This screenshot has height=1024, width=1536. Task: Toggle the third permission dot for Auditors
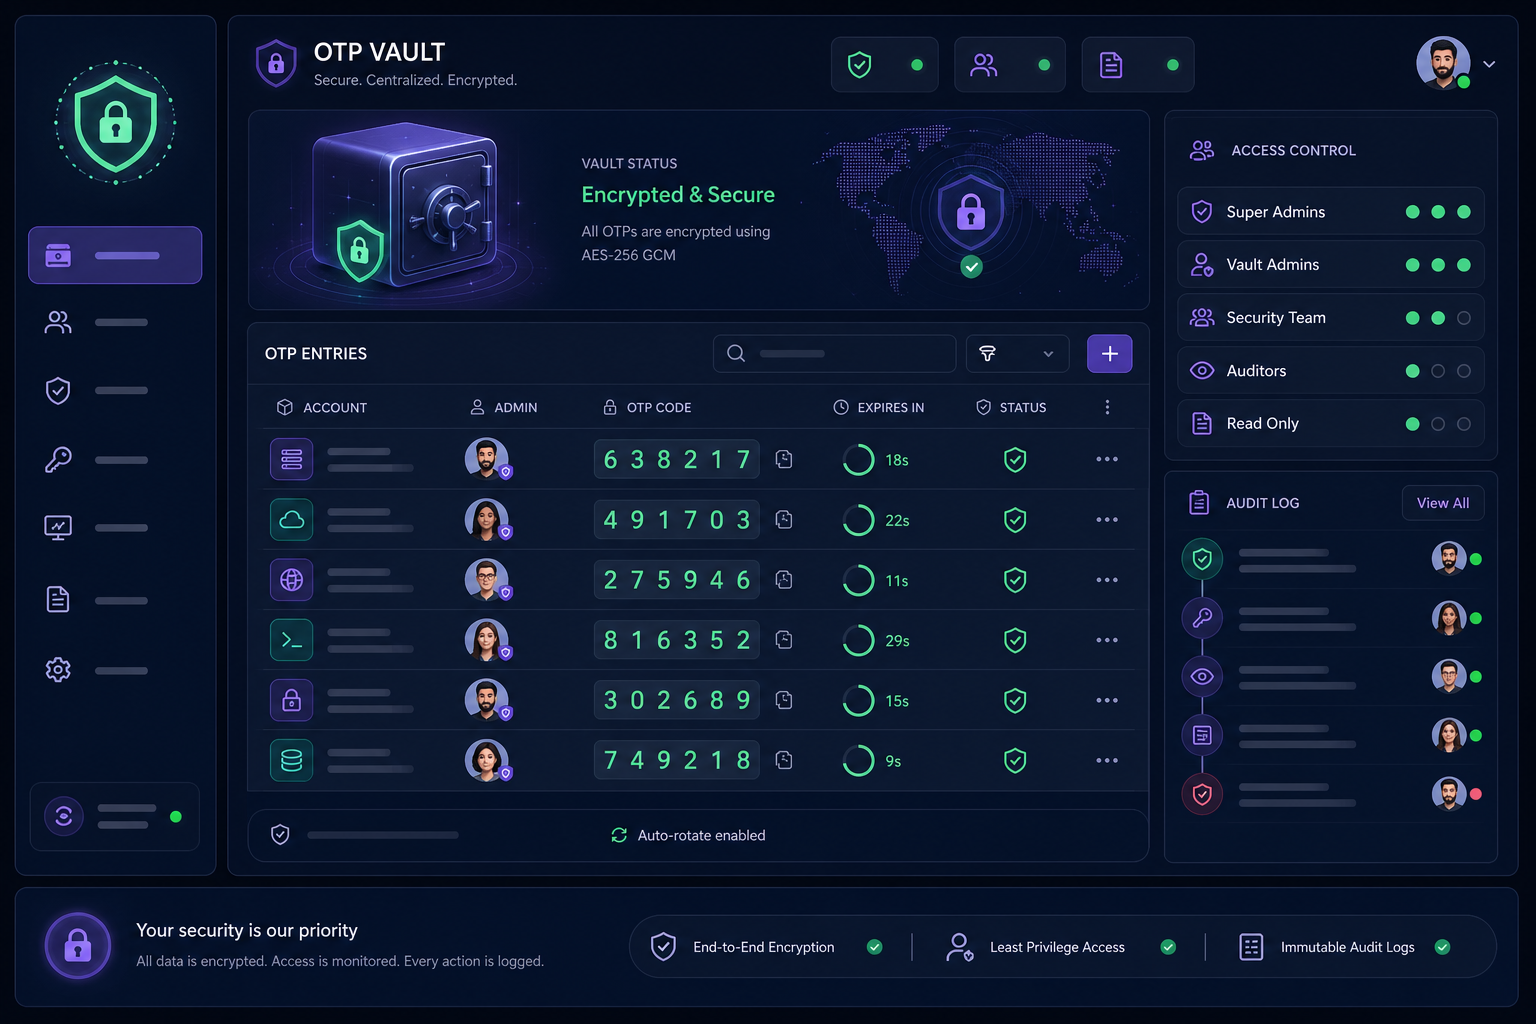[1464, 371]
